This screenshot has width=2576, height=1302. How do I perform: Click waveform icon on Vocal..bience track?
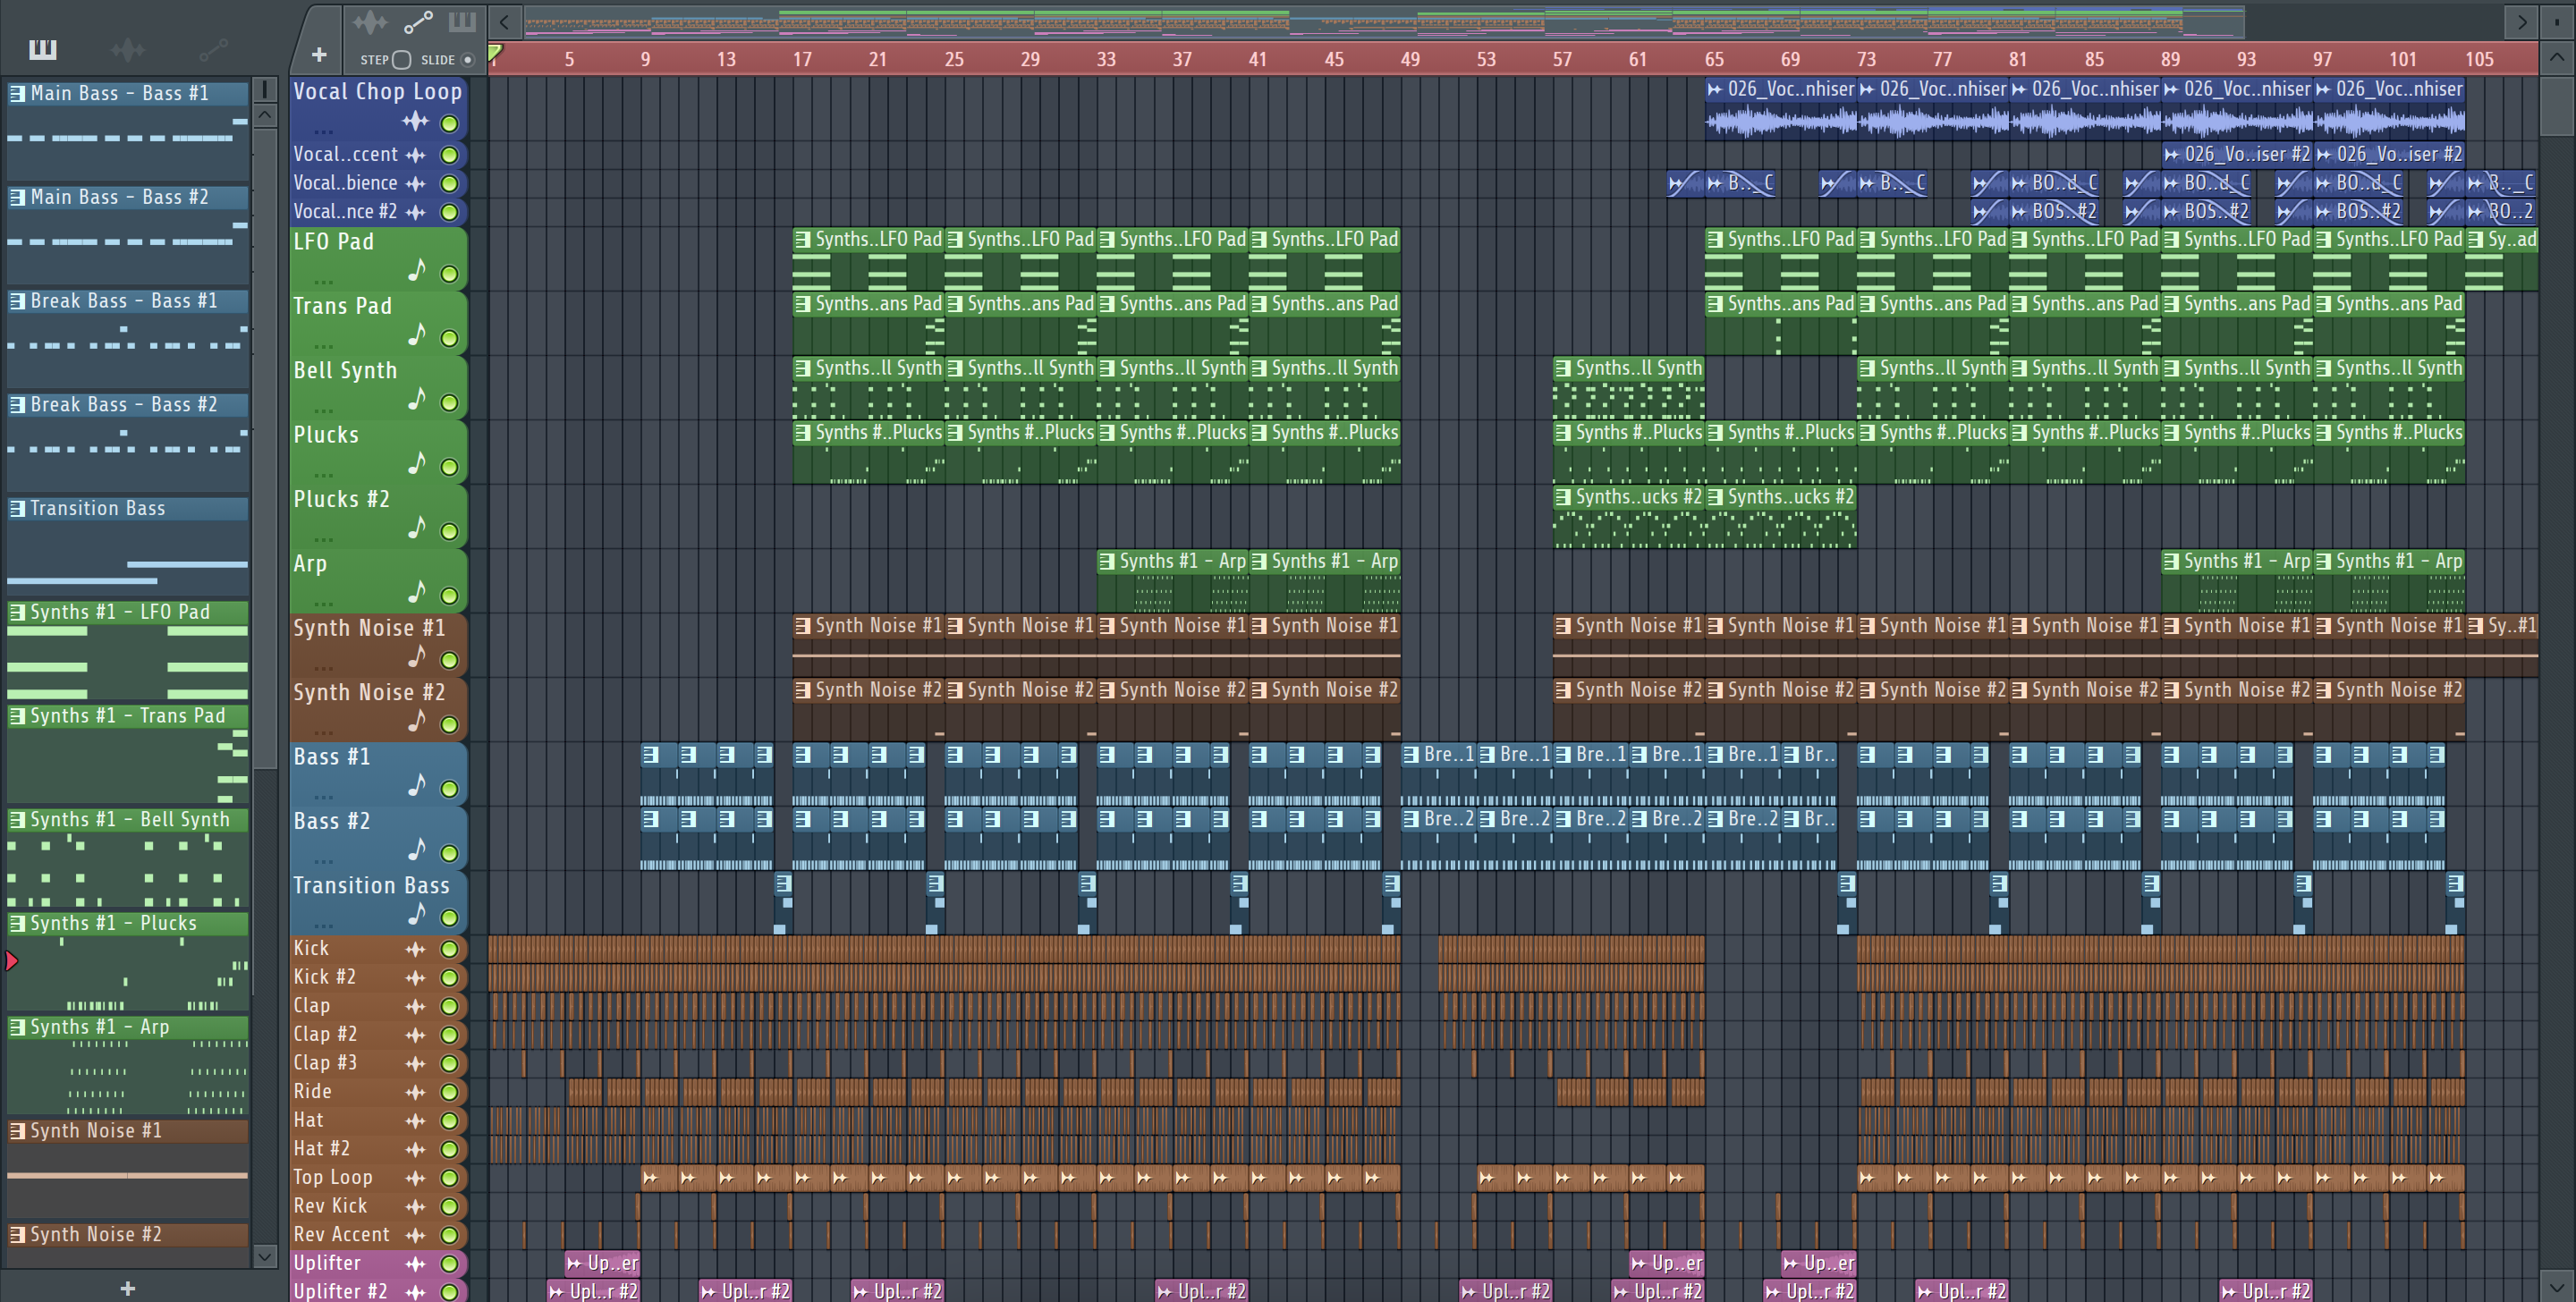tap(415, 183)
